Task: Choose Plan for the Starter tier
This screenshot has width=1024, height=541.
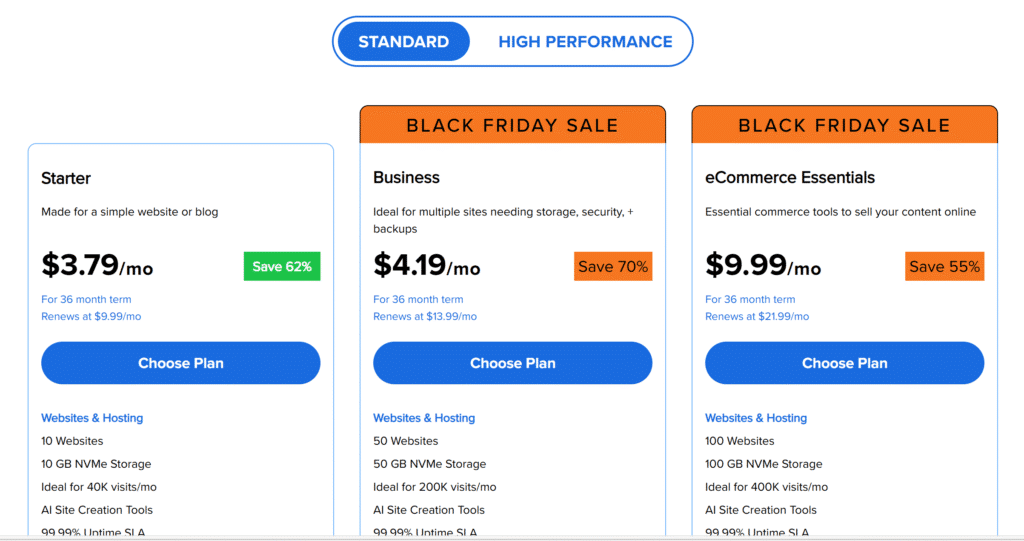Action: 180,363
